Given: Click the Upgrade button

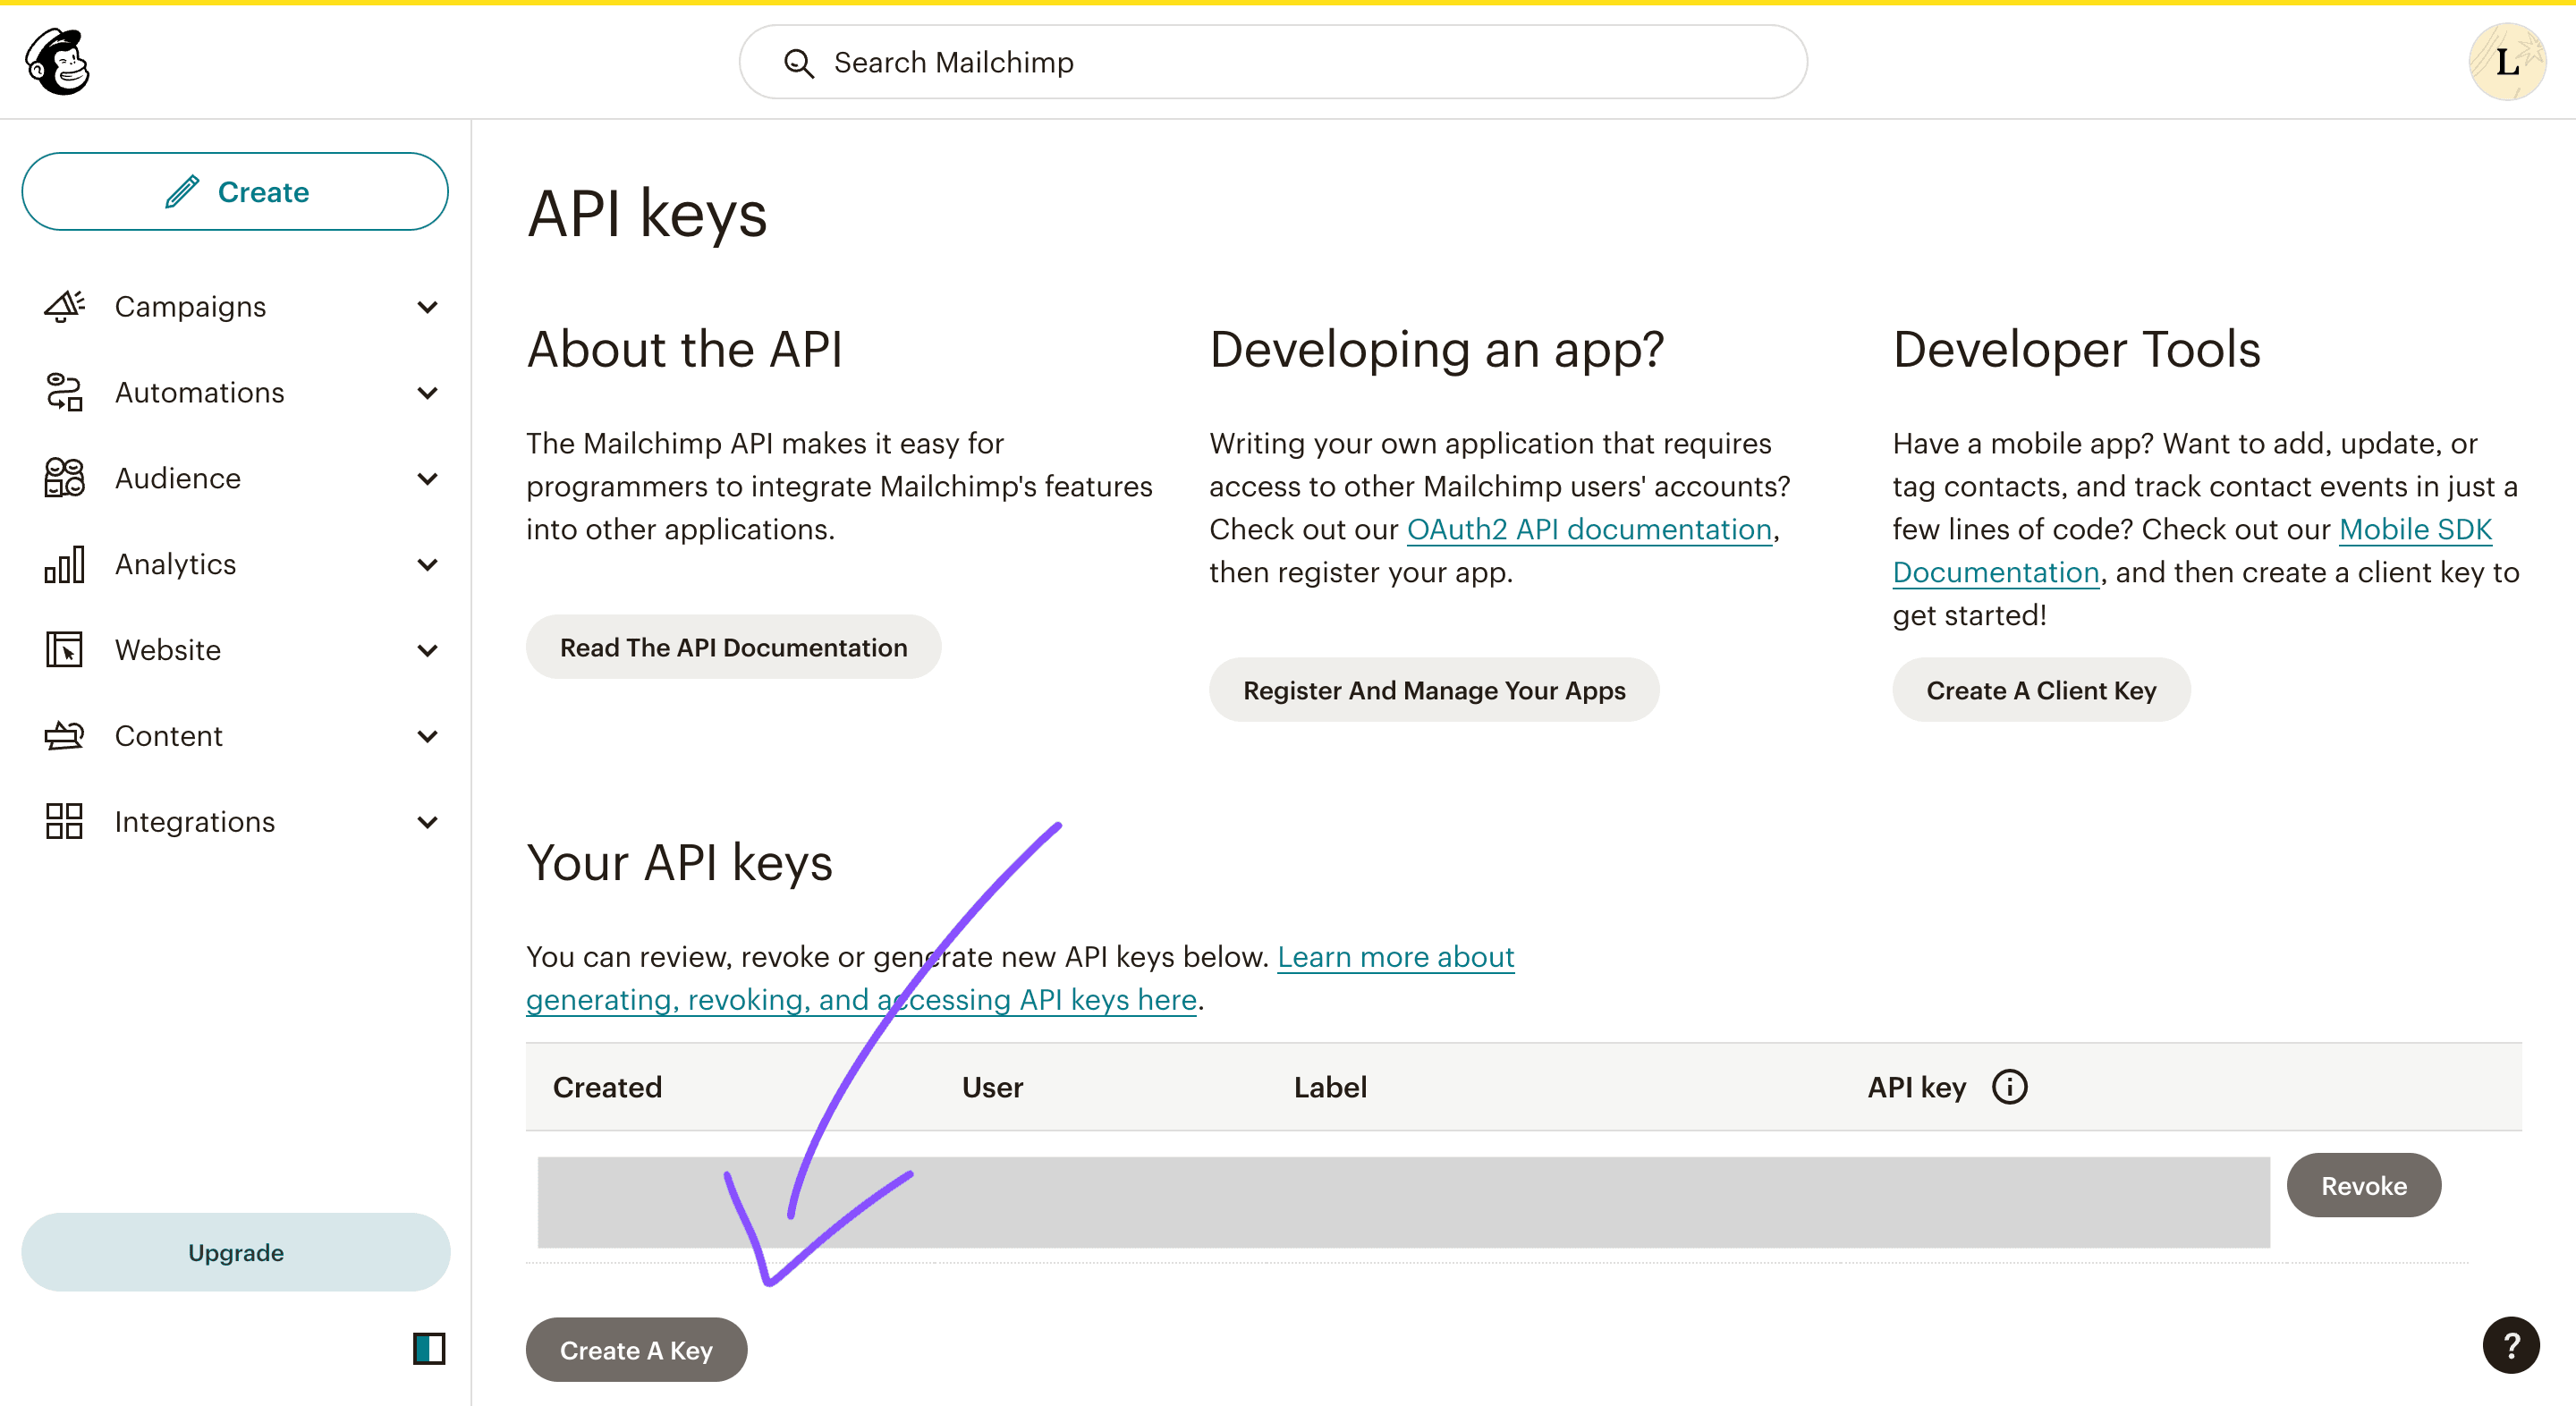Looking at the screenshot, I should [236, 1252].
